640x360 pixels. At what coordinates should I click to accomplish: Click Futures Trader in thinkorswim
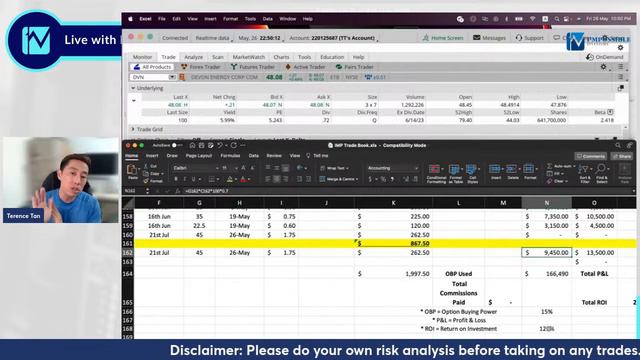[253, 67]
